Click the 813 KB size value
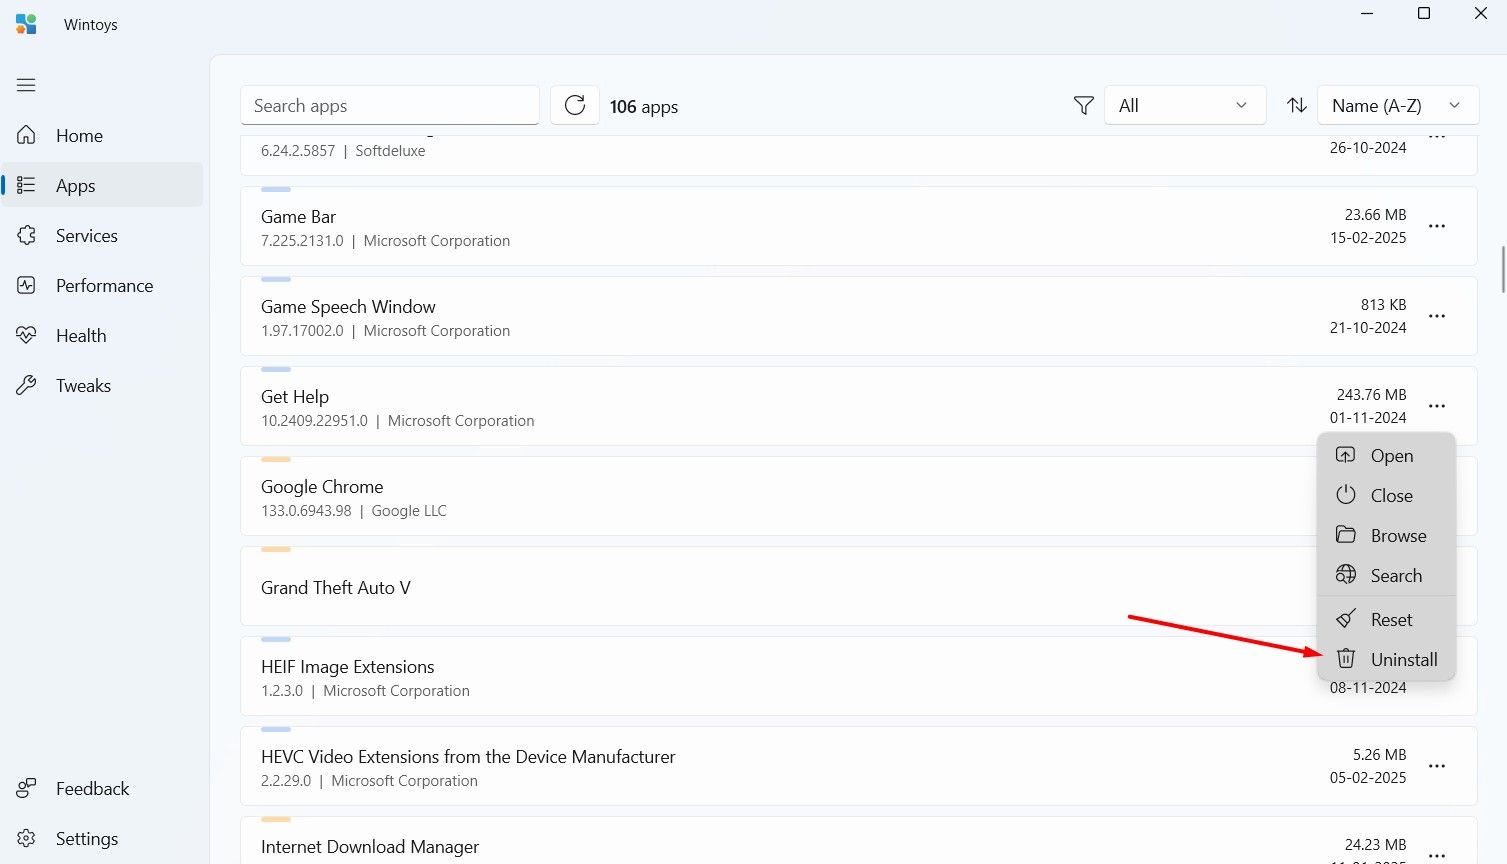Image resolution: width=1507 pixels, height=864 pixels. point(1383,305)
